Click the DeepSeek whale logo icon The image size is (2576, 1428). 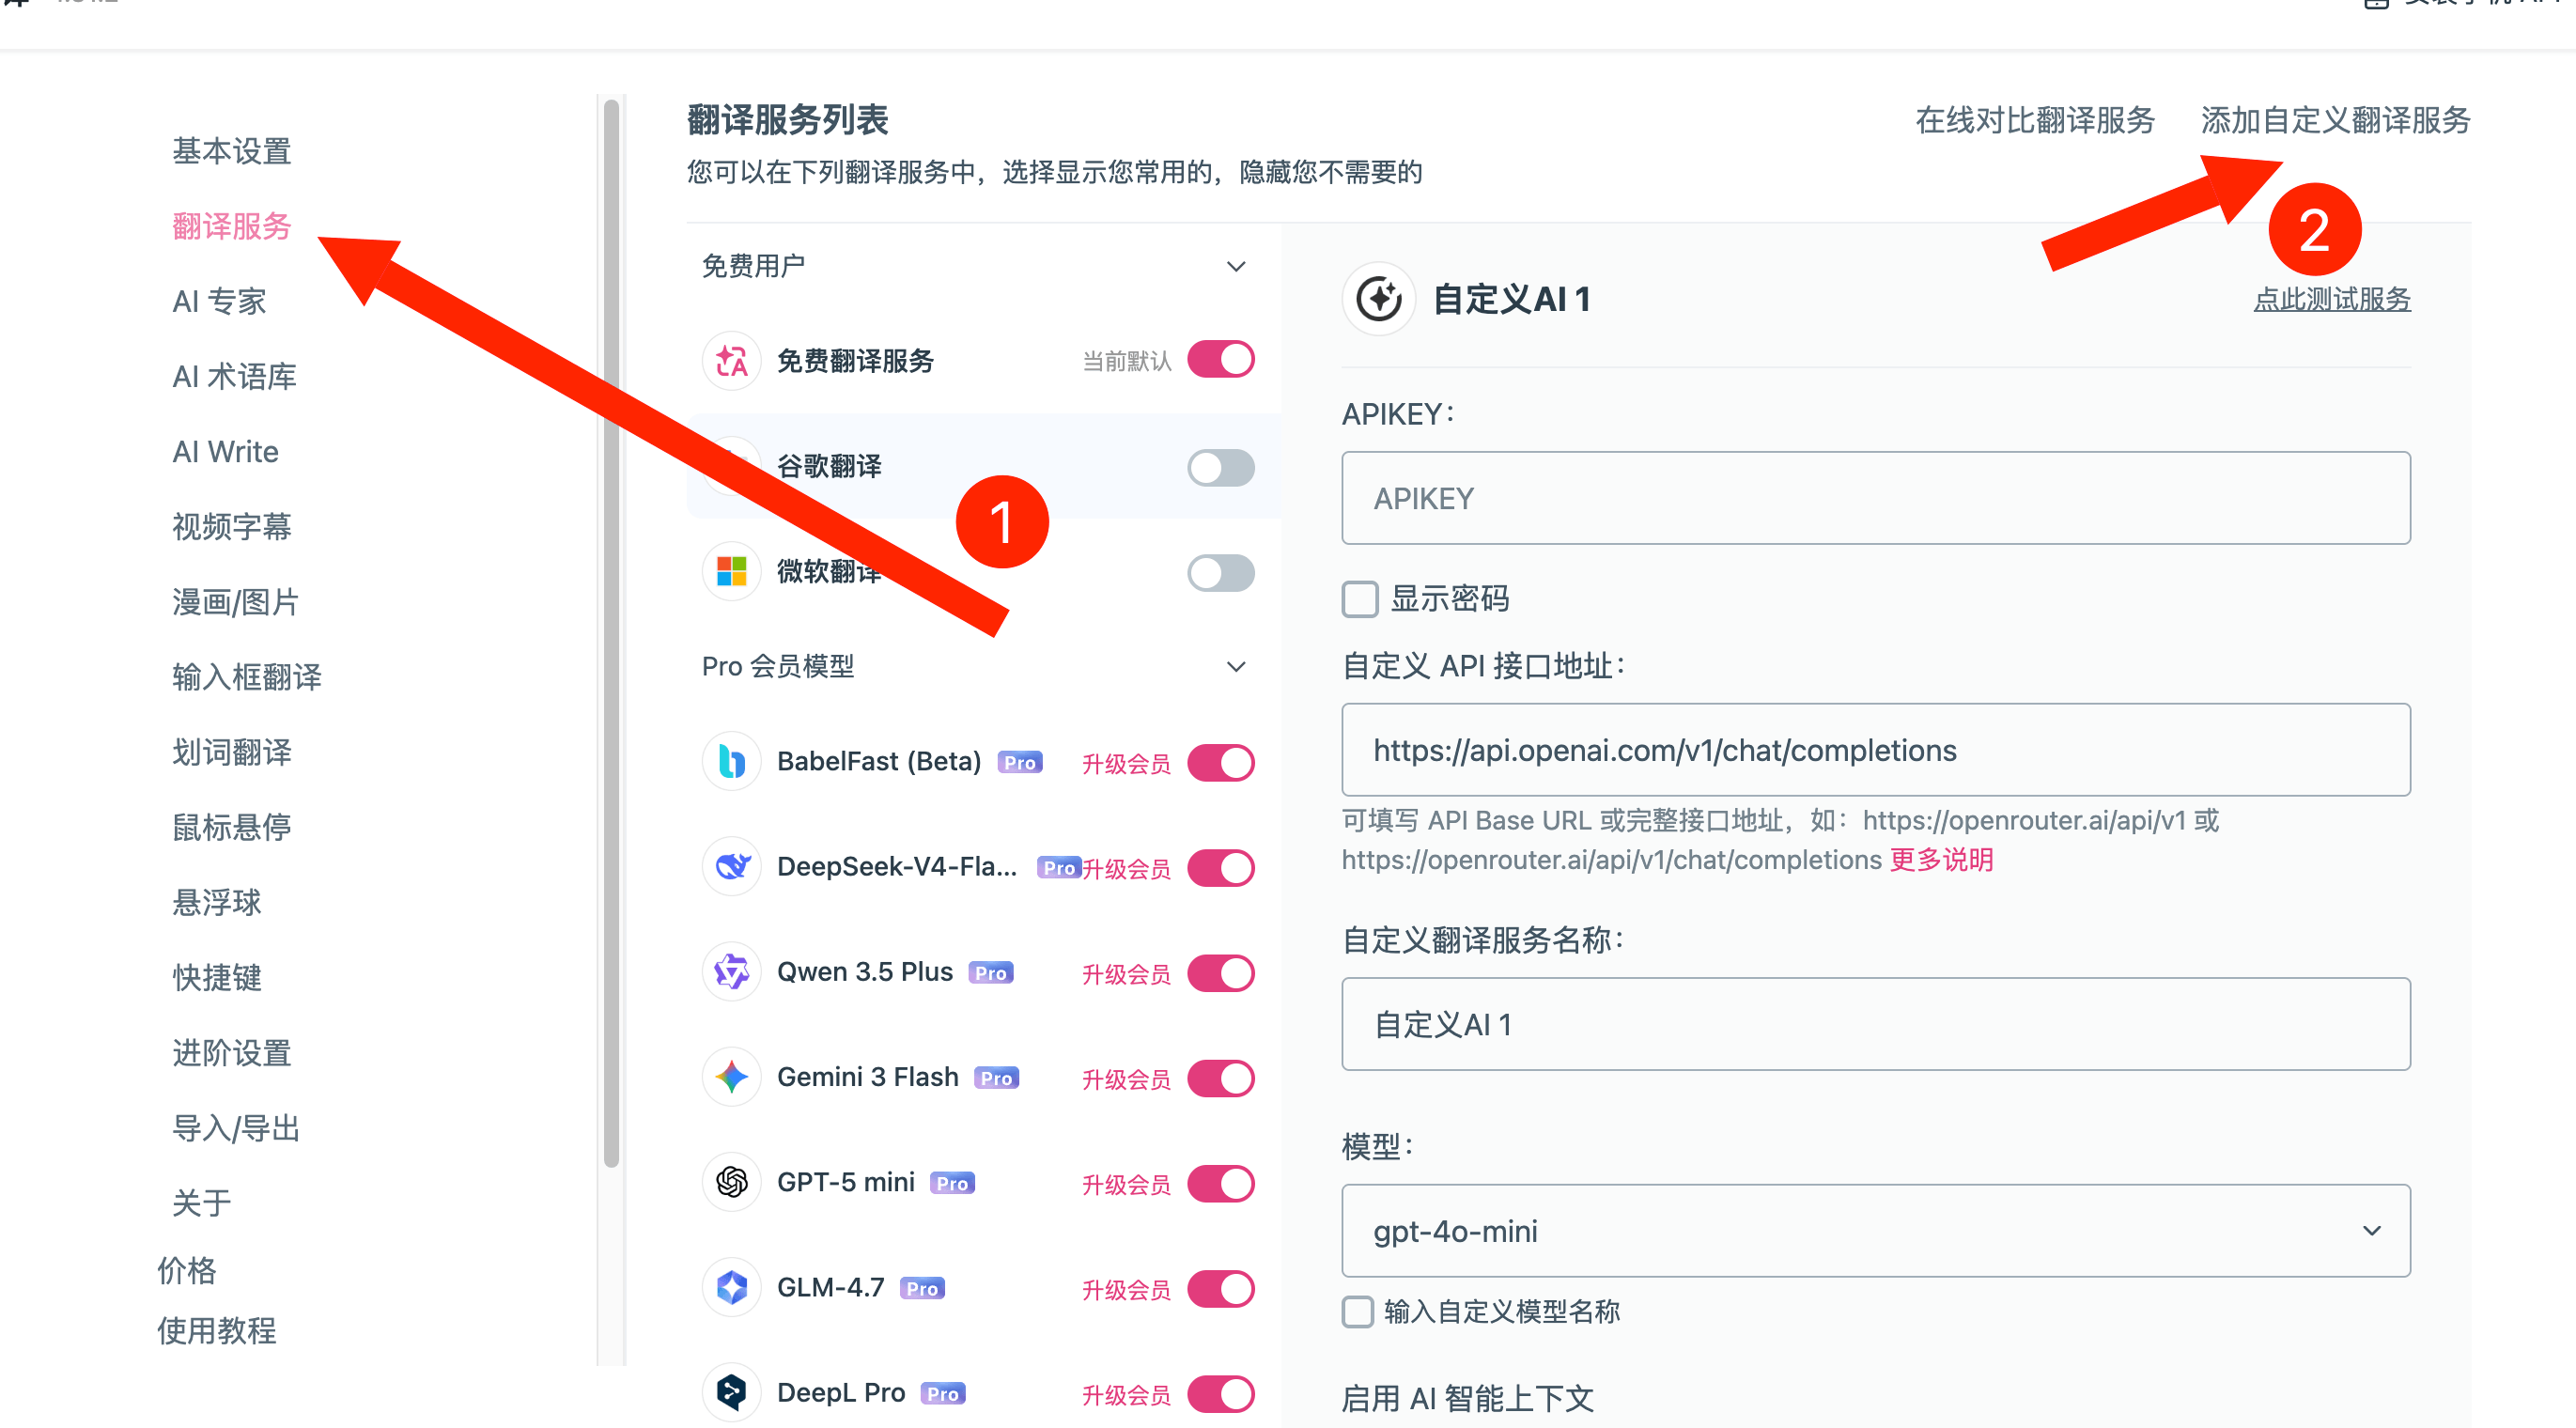pyautogui.click(x=731, y=867)
